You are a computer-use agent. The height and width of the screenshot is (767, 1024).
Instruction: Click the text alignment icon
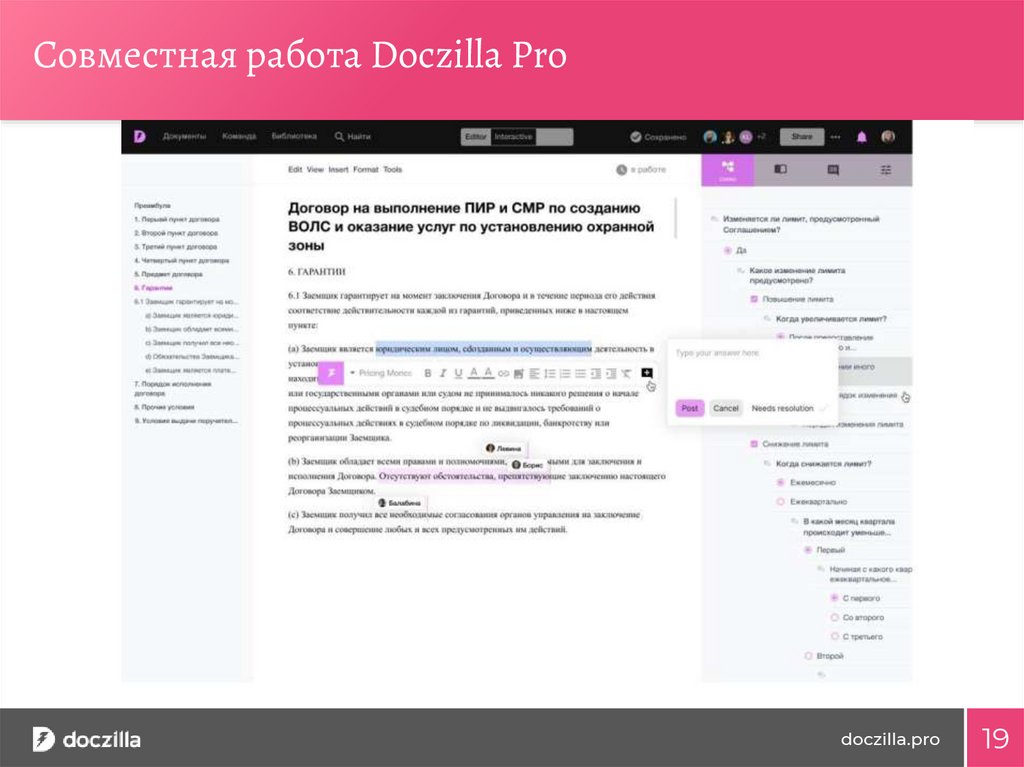tap(534, 373)
